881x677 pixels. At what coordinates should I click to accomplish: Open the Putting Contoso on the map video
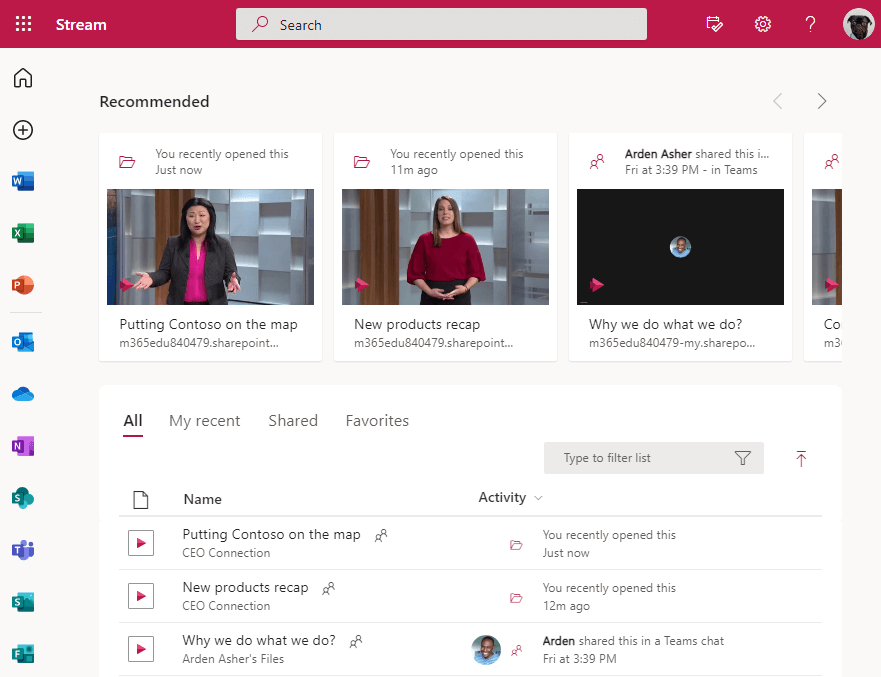pos(209,247)
